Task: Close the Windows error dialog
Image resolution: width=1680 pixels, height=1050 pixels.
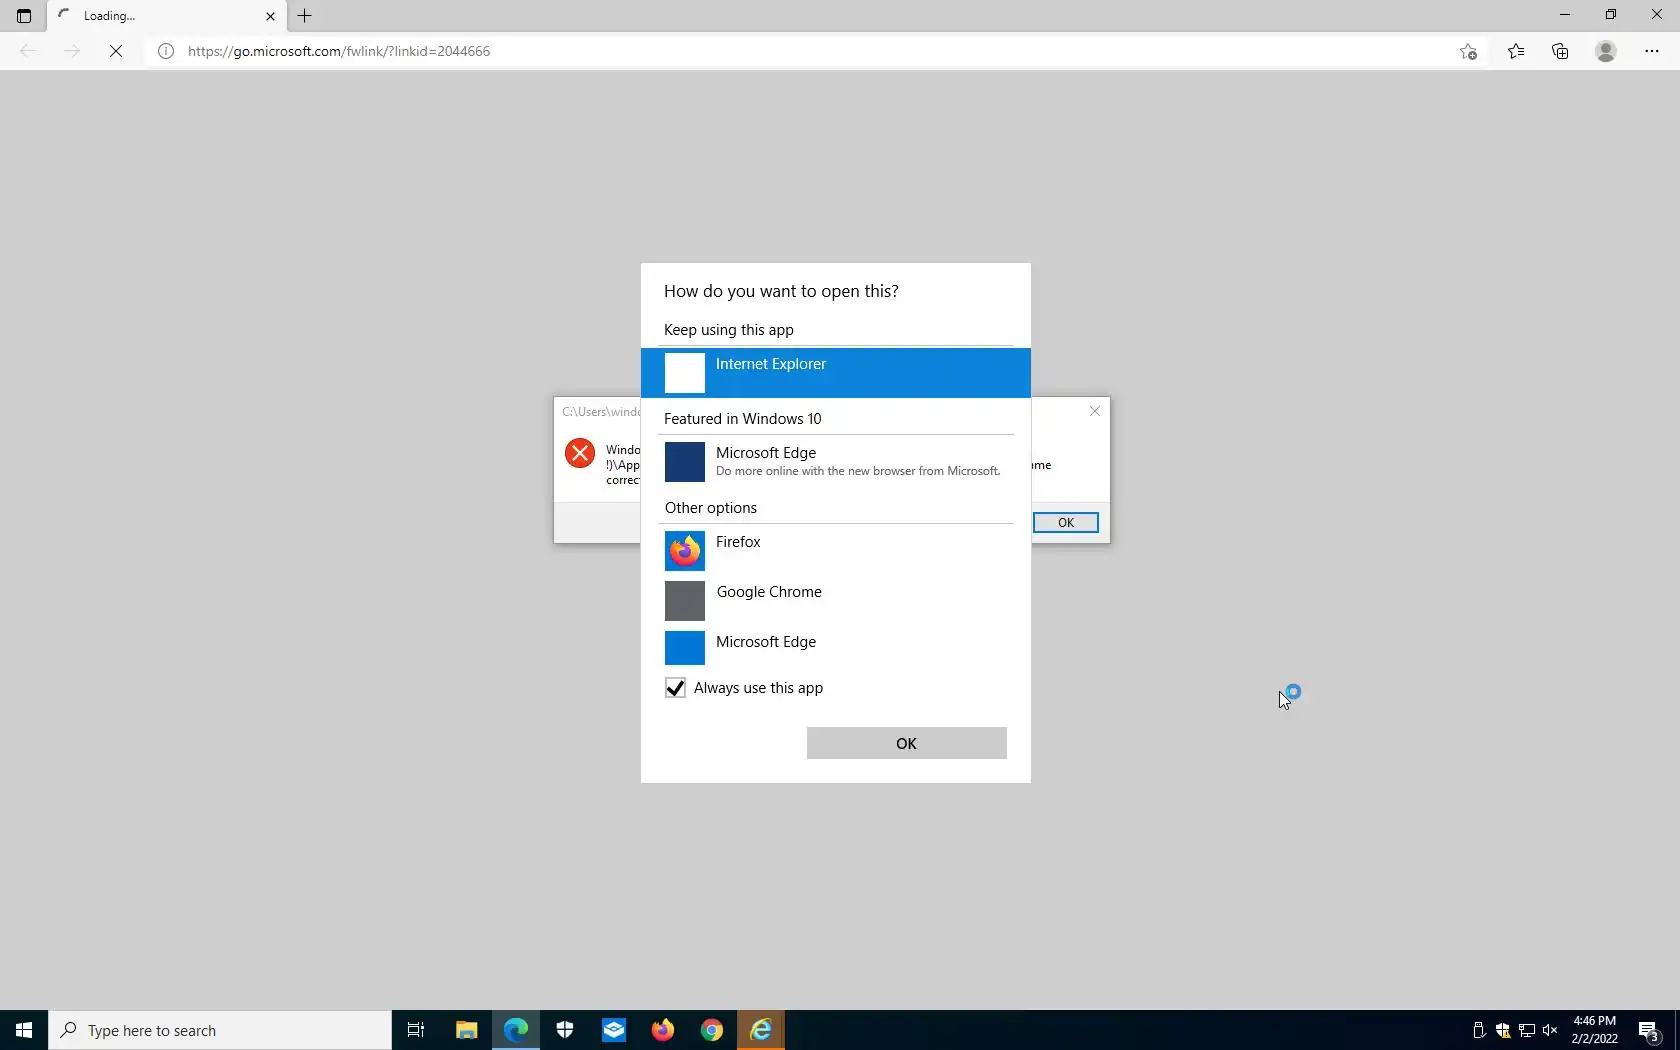Action: [1095, 411]
